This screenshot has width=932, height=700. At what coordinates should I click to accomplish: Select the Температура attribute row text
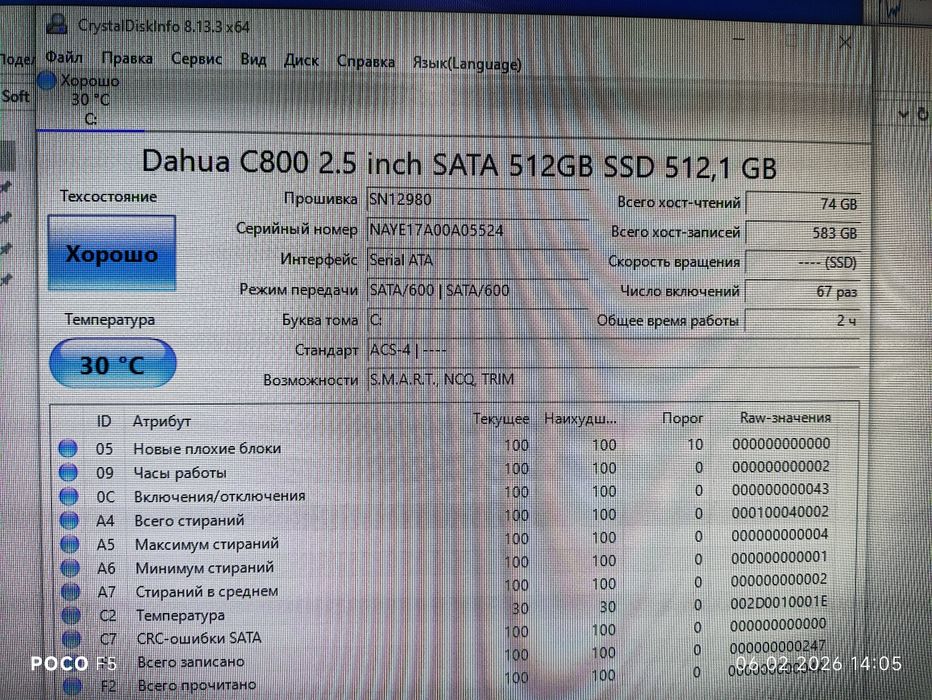[180, 615]
